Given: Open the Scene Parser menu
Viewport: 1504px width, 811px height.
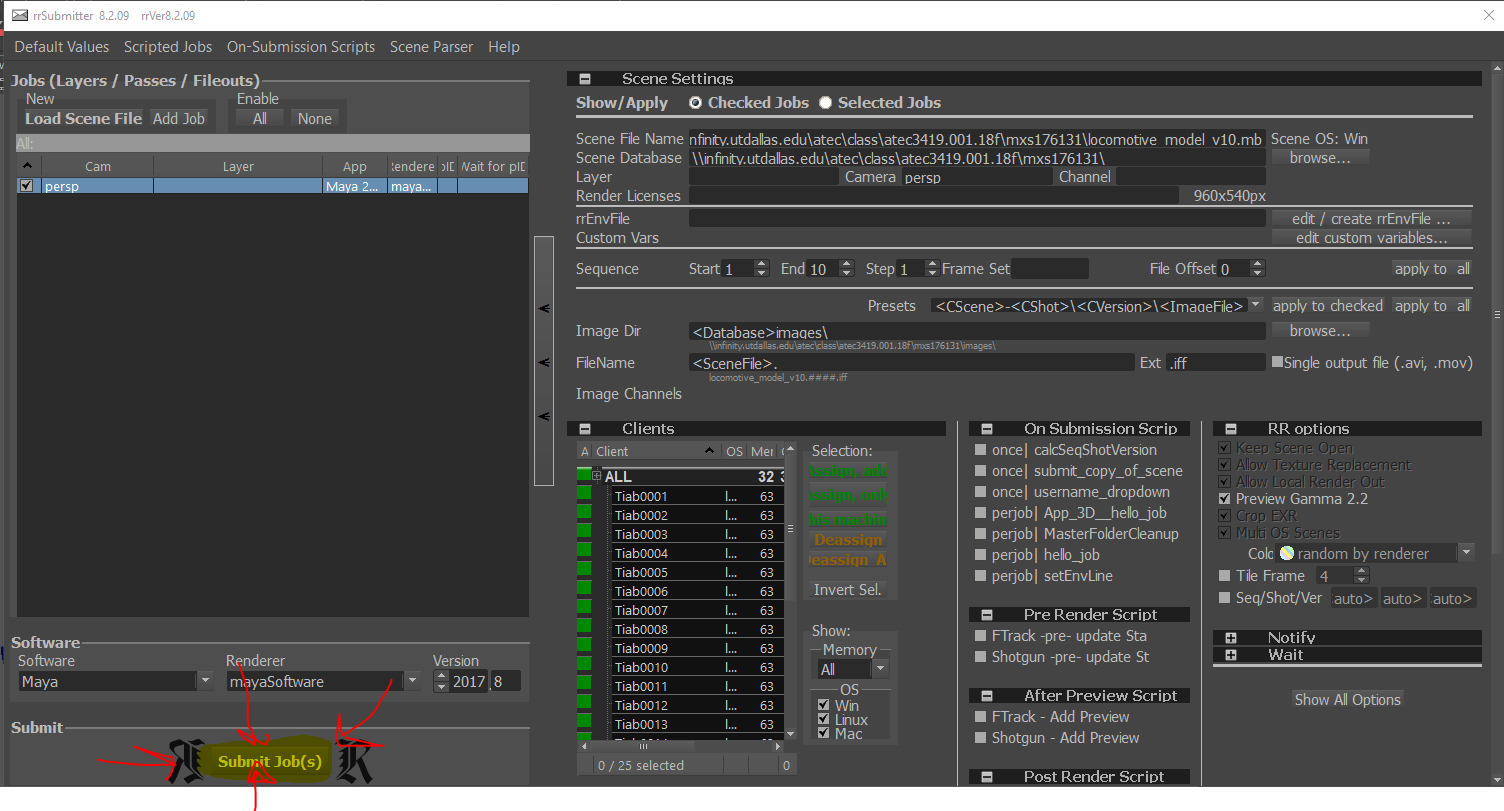Looking at the screenshot, I should pyautogui.click(x=431, y=47).
